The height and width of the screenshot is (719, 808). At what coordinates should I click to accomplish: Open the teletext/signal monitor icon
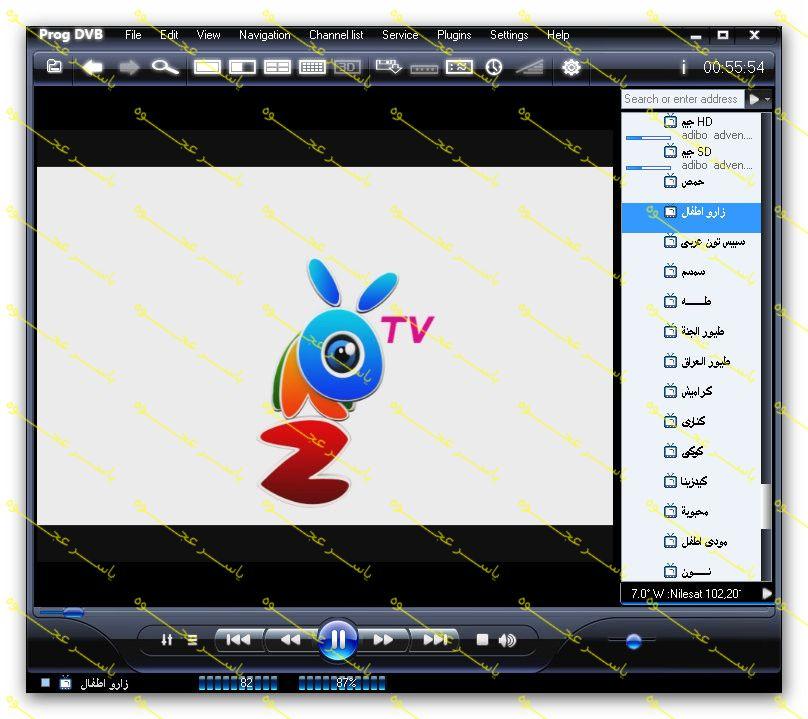coord(459,67)
